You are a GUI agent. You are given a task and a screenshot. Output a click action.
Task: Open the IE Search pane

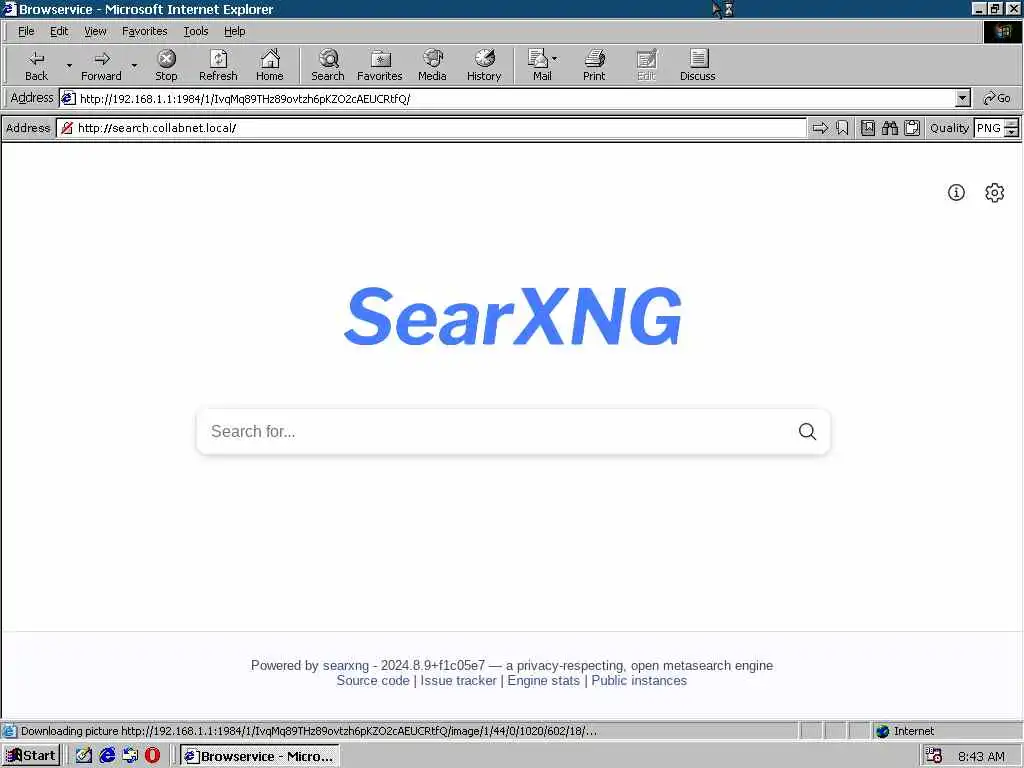[x=328, y=65]
